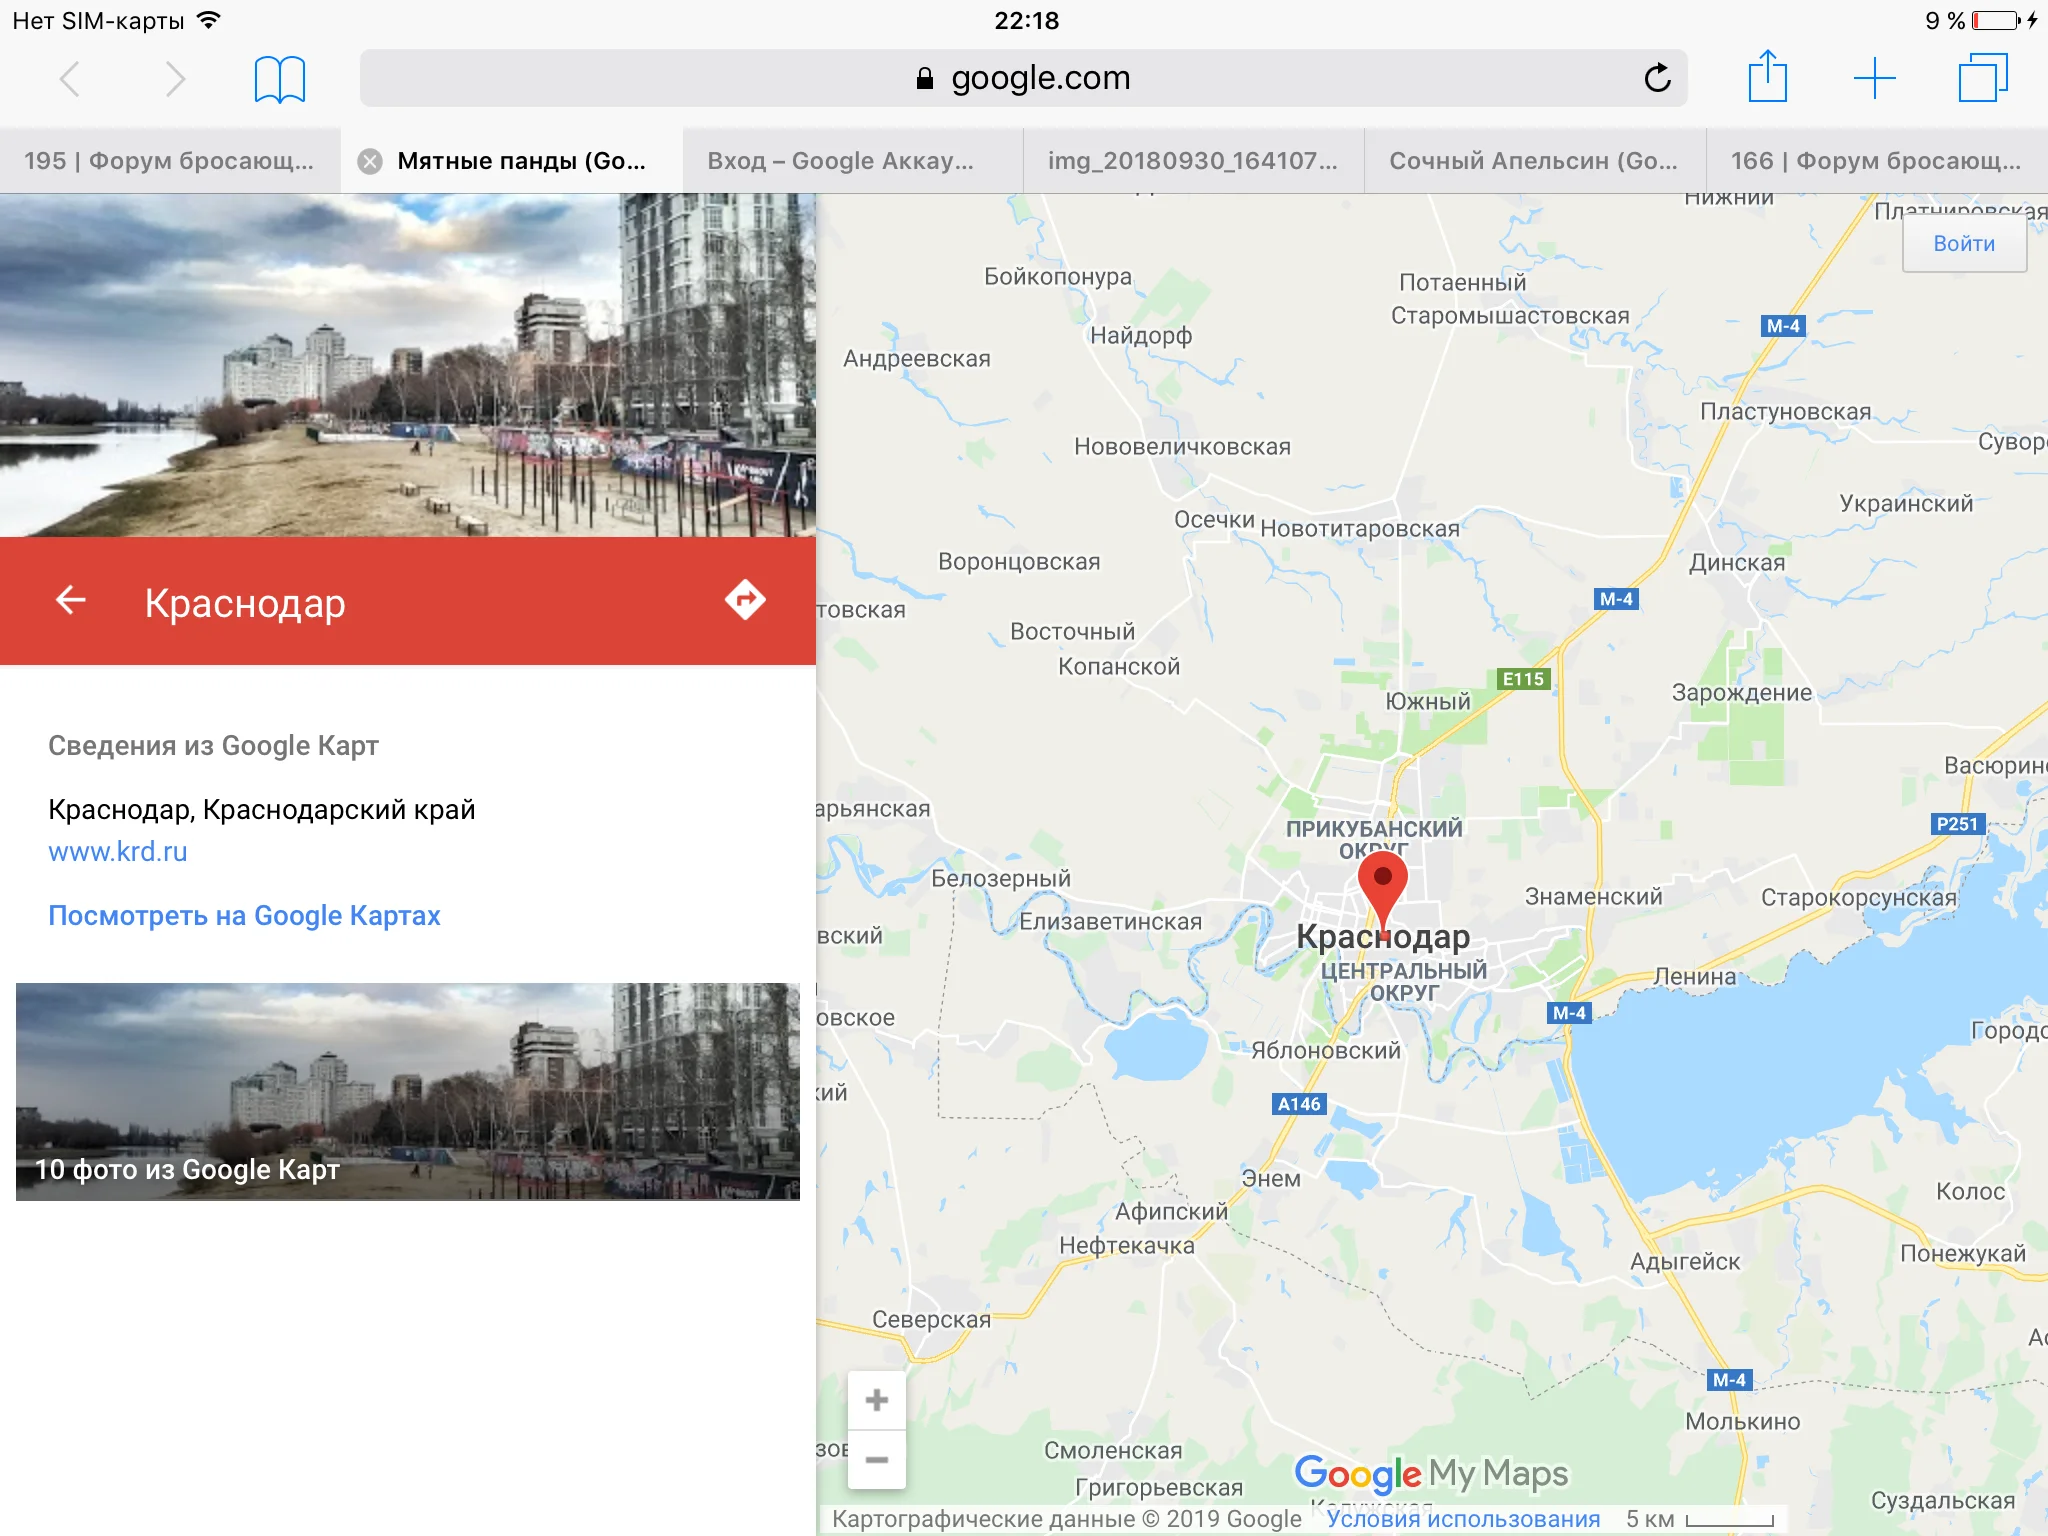The width and height of the screenshot is (2048, 1536).
Task: Click Посмотреть на Google Картах link
Action: pyautogui.click(x=244, y=916)
